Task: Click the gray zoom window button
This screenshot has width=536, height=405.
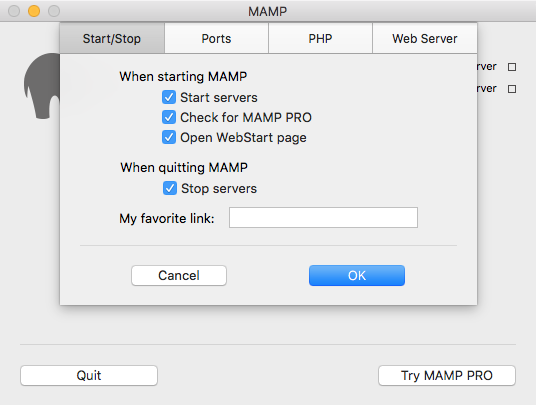Action: (x=54, y=11)
